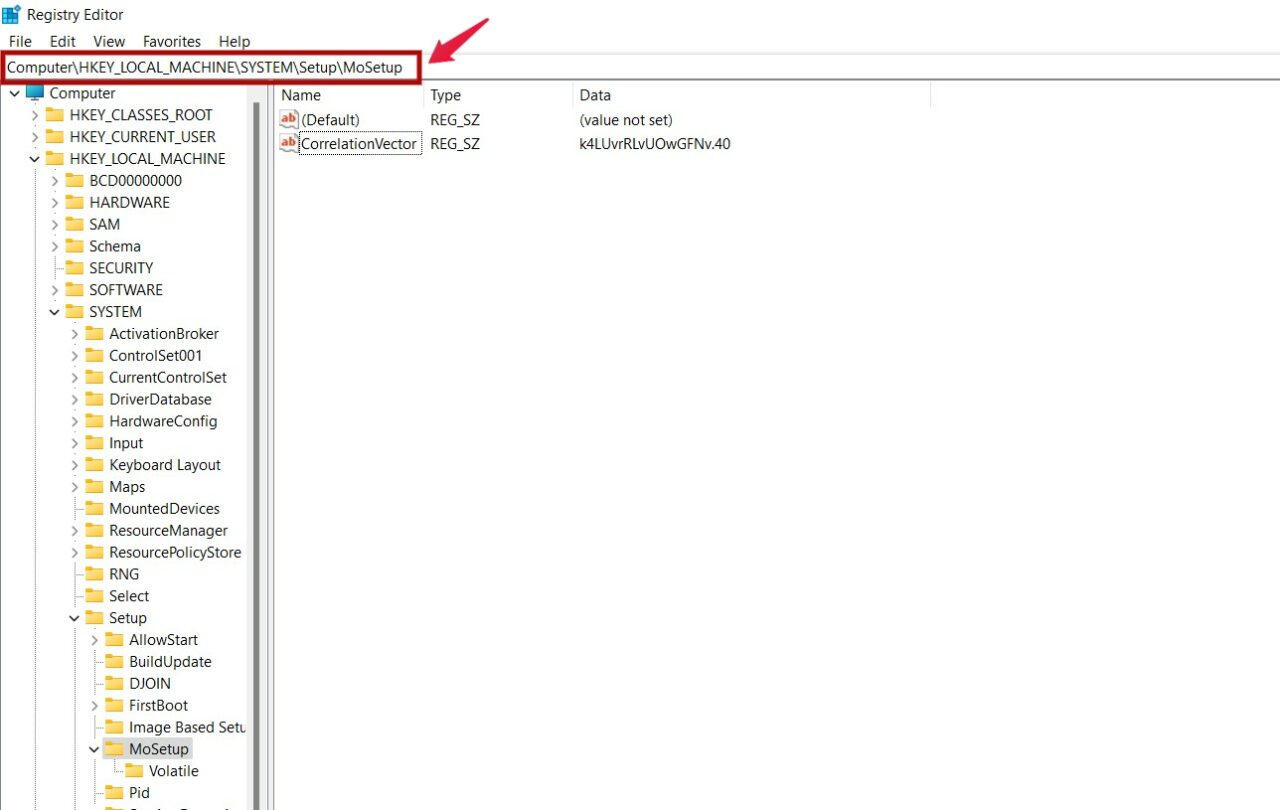Open the File menu
Image resolution: width=1280 pixels, height=810 pixels.
tap(20, 41)
